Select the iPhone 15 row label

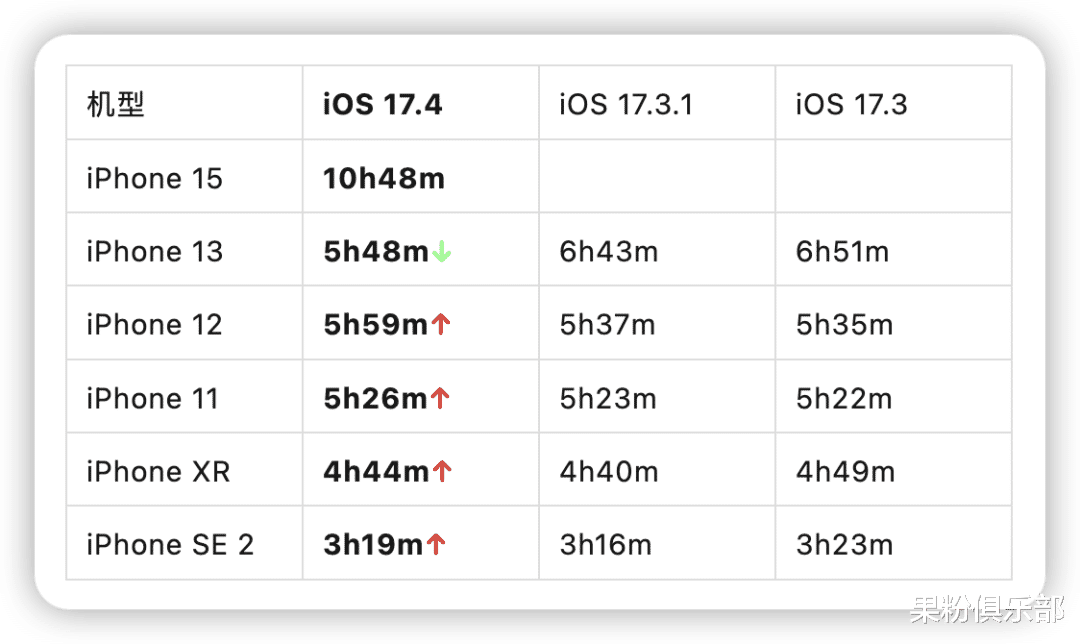pyautogui.click(x=154, y=178)
